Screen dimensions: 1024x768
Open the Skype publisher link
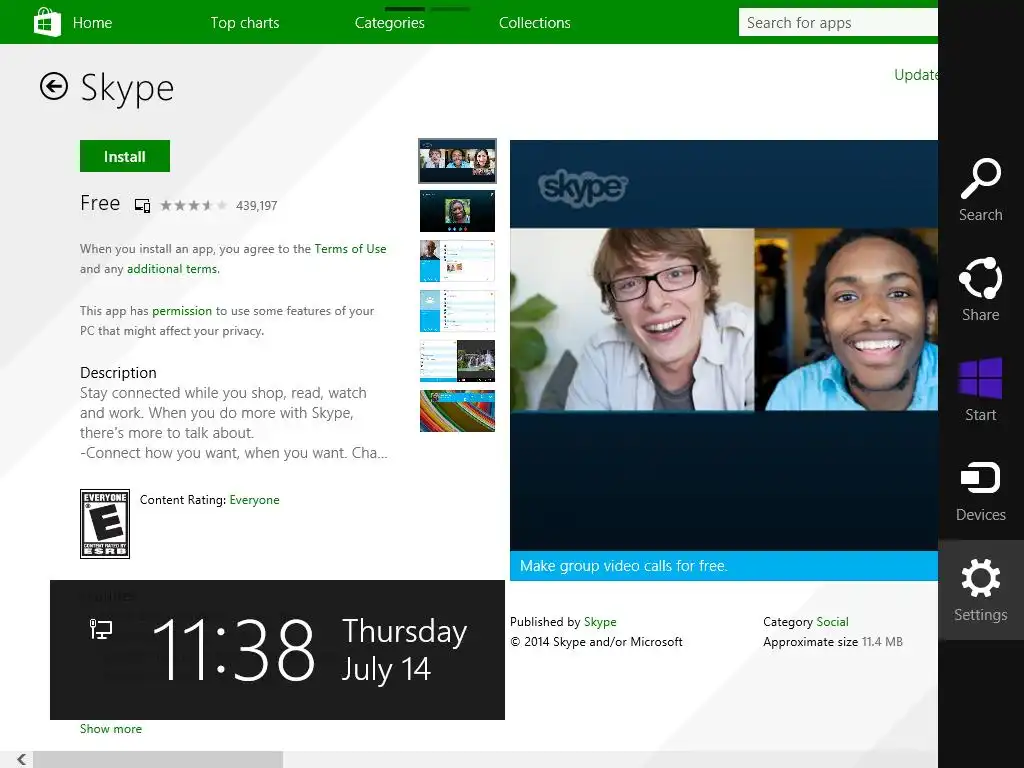point(600,622)
